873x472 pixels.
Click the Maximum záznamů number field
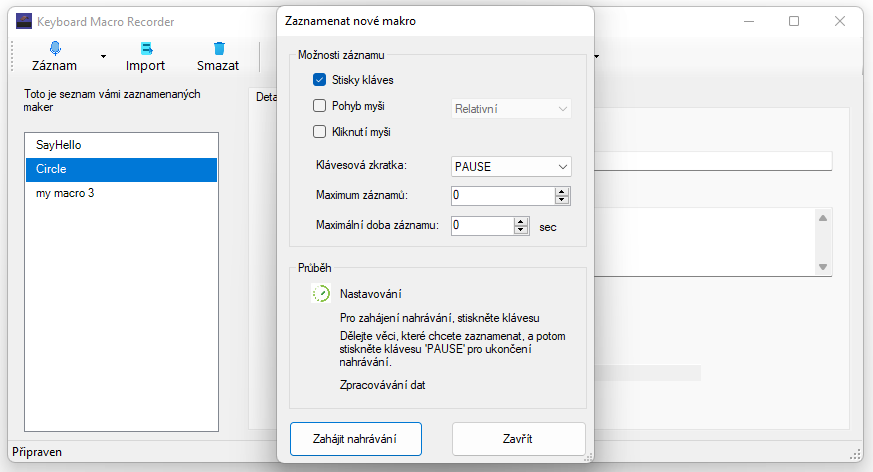pyautogui.click(x=500, y=196)
